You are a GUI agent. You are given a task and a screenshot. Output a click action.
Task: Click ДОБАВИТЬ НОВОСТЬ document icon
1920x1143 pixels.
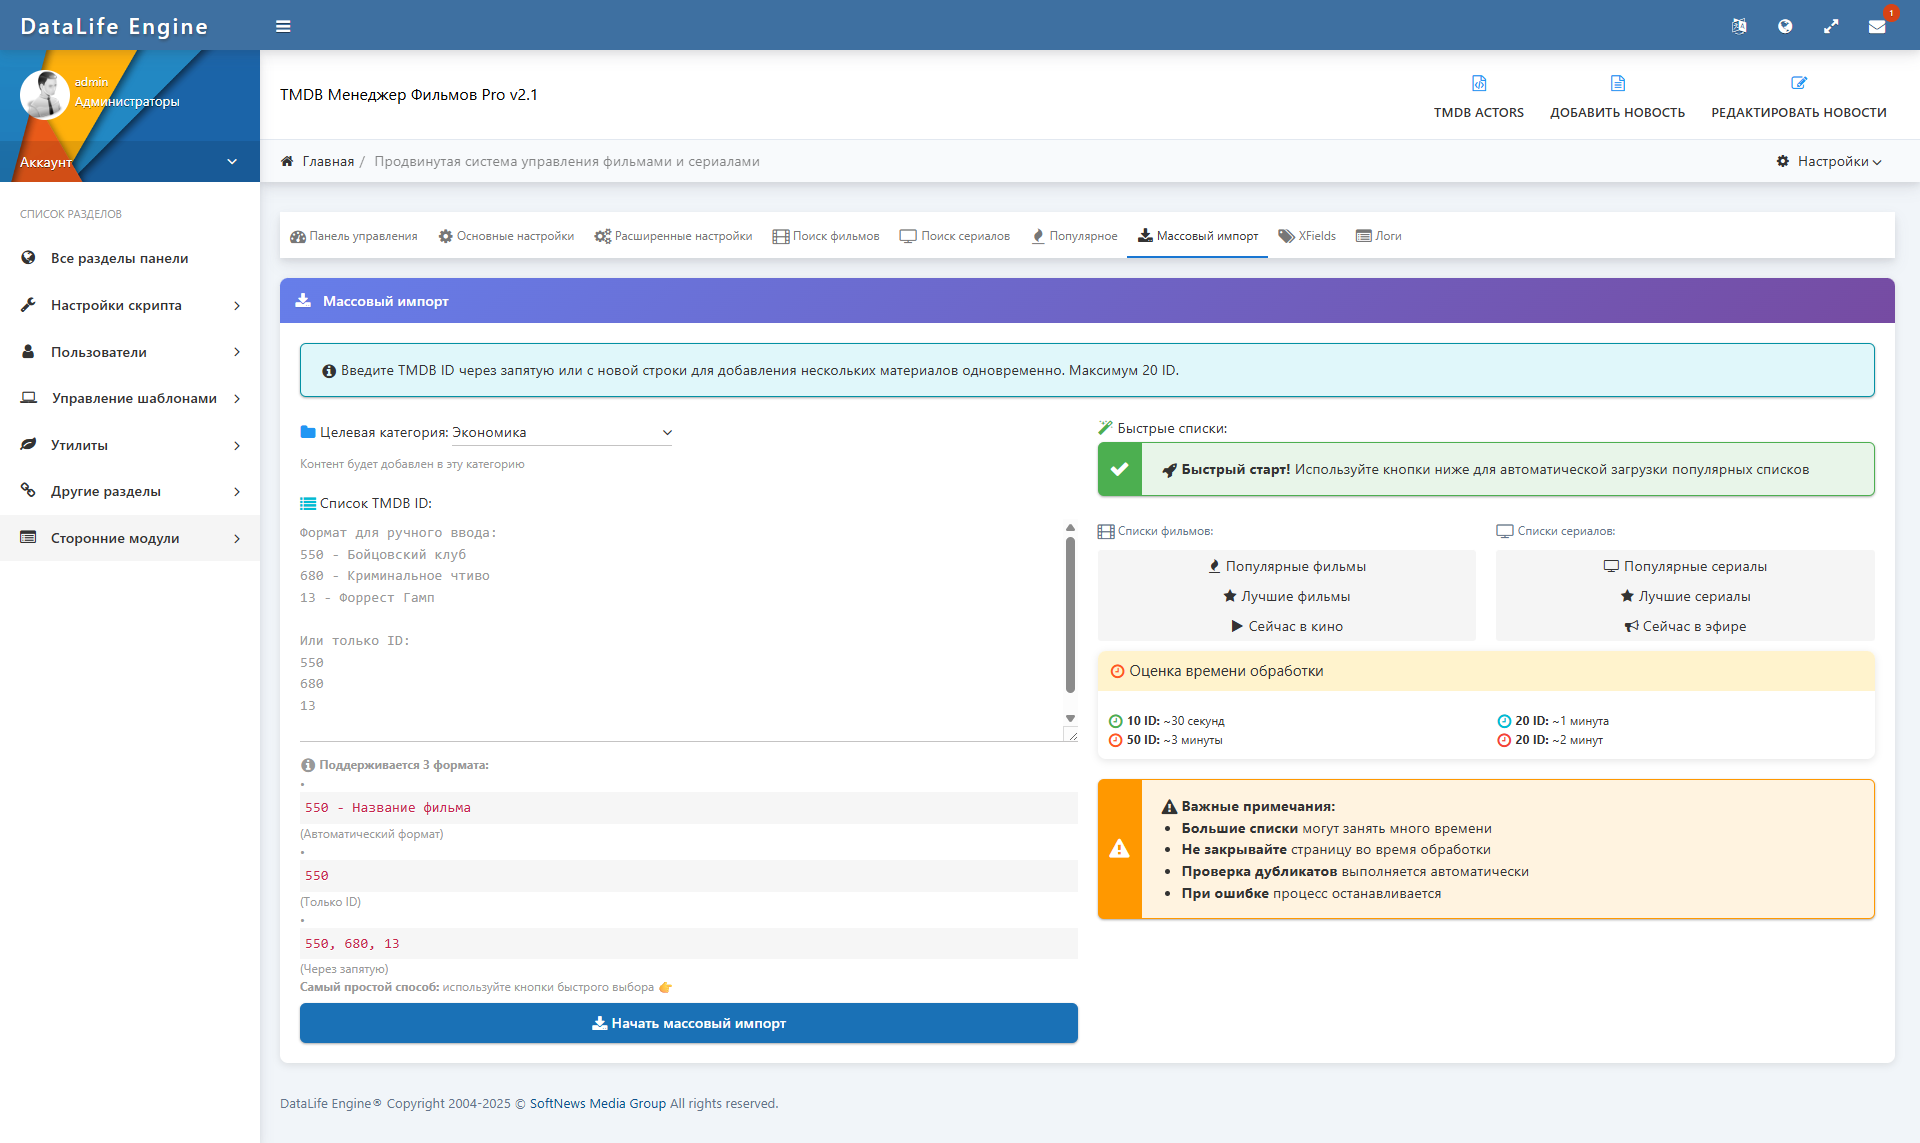[1617, 84]
